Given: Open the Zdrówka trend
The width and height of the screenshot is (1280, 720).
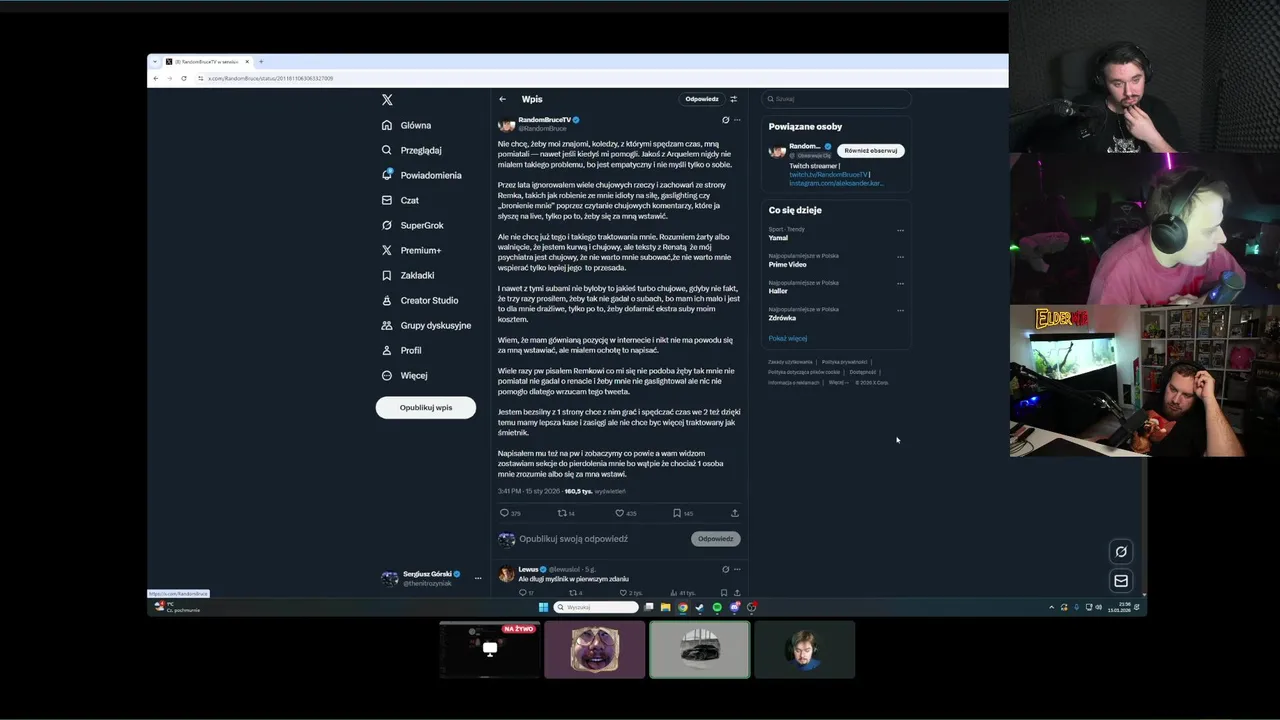Looking at the screenshot, I should pos(782,318).
